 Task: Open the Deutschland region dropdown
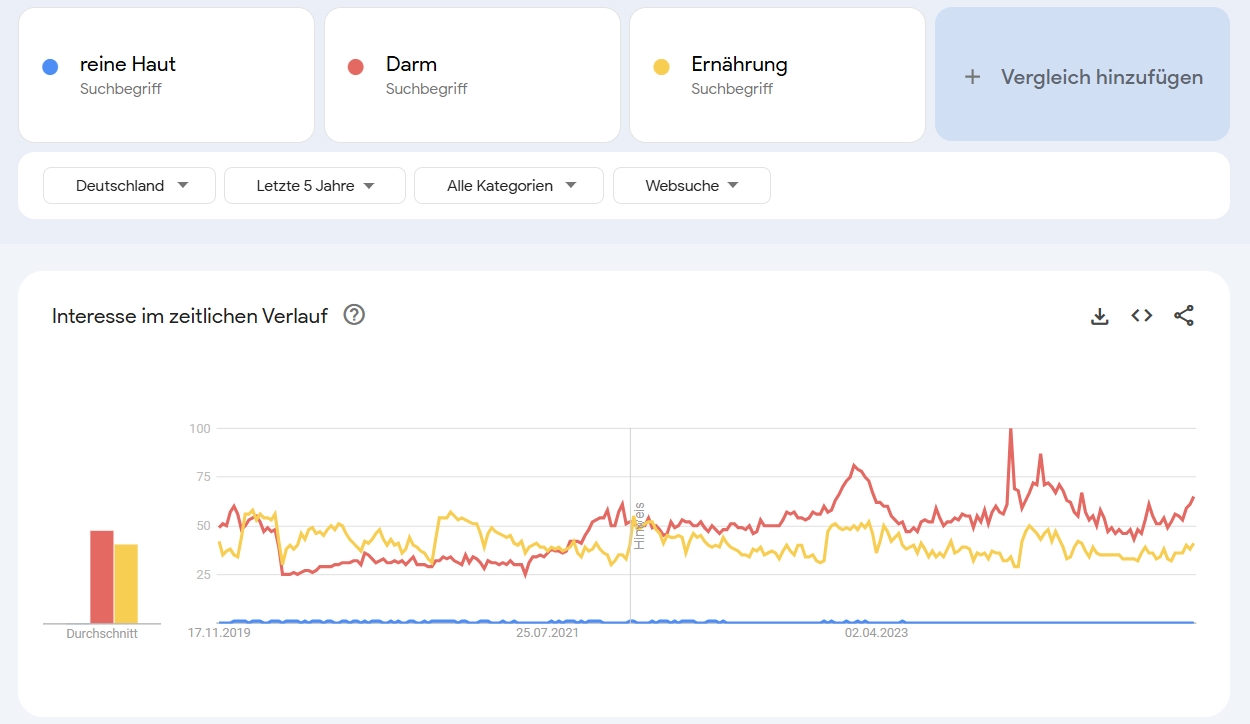[x=129, y=185]
